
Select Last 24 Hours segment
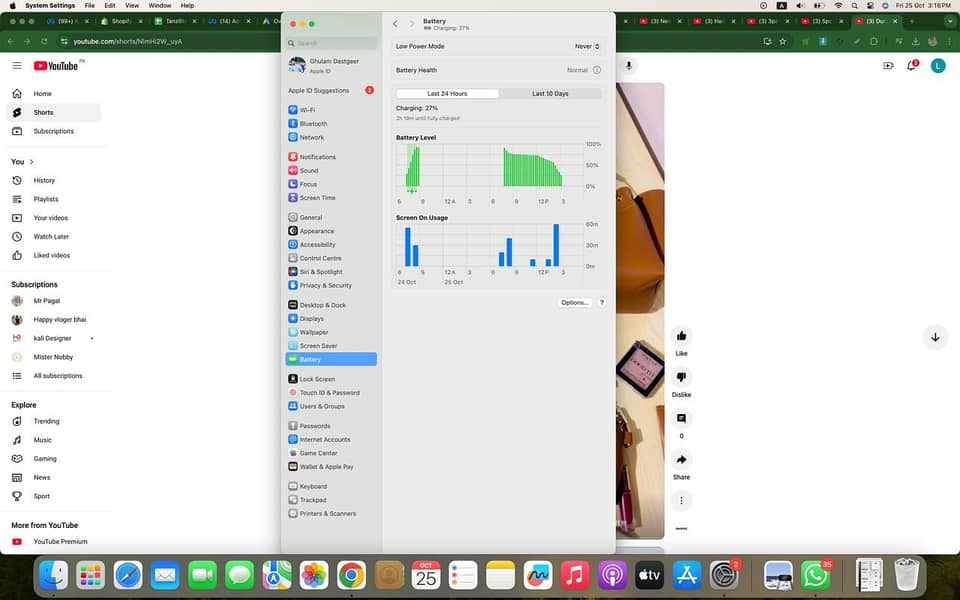tap(447, 94)
